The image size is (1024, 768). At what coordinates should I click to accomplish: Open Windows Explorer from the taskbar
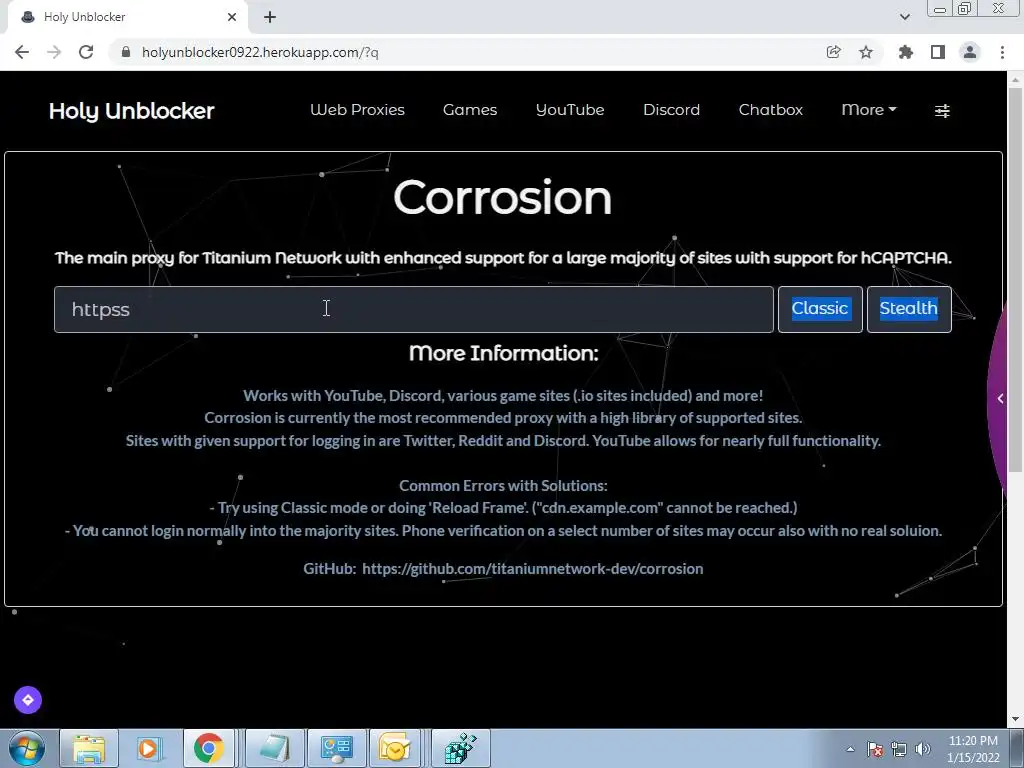(x=89, y=748)
